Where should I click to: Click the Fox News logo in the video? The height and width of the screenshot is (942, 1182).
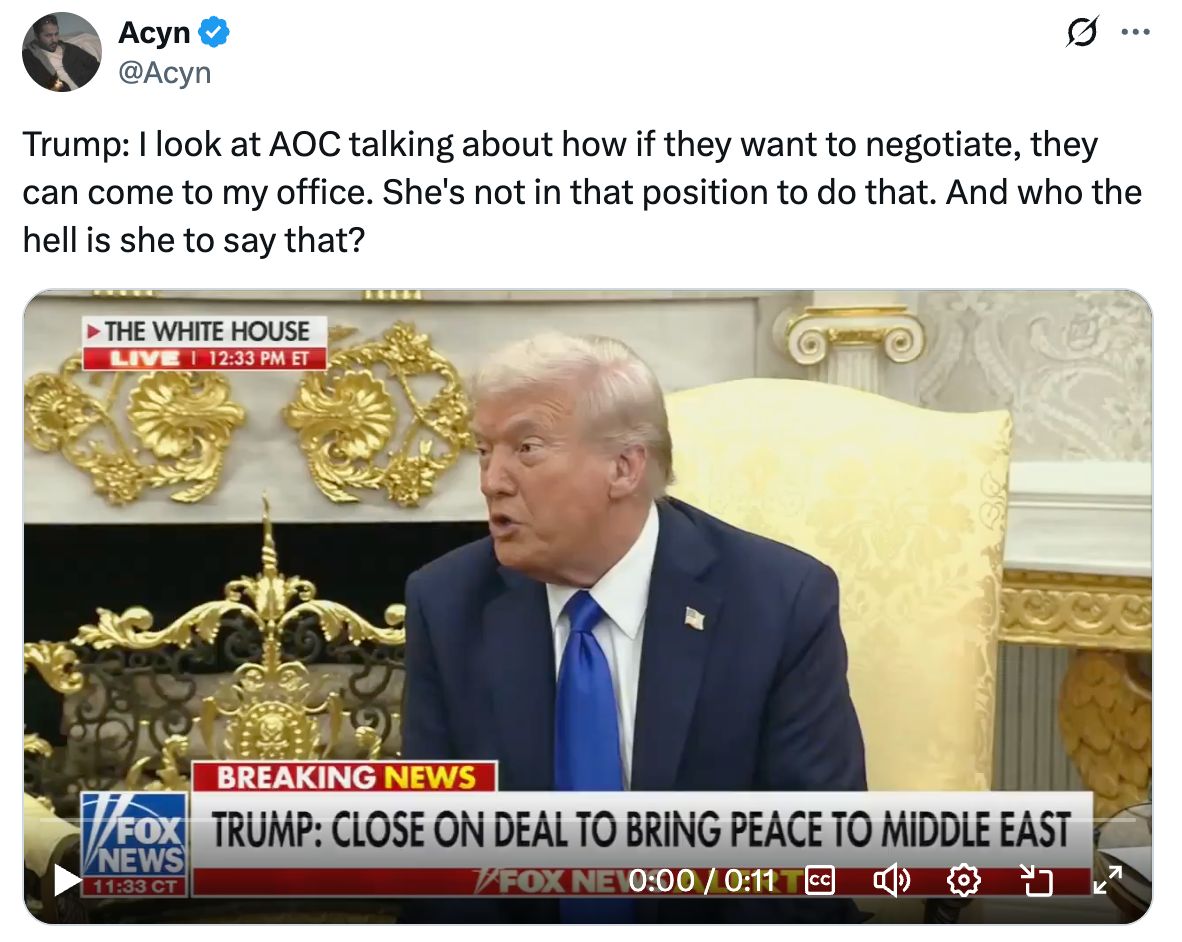(134, 834)
